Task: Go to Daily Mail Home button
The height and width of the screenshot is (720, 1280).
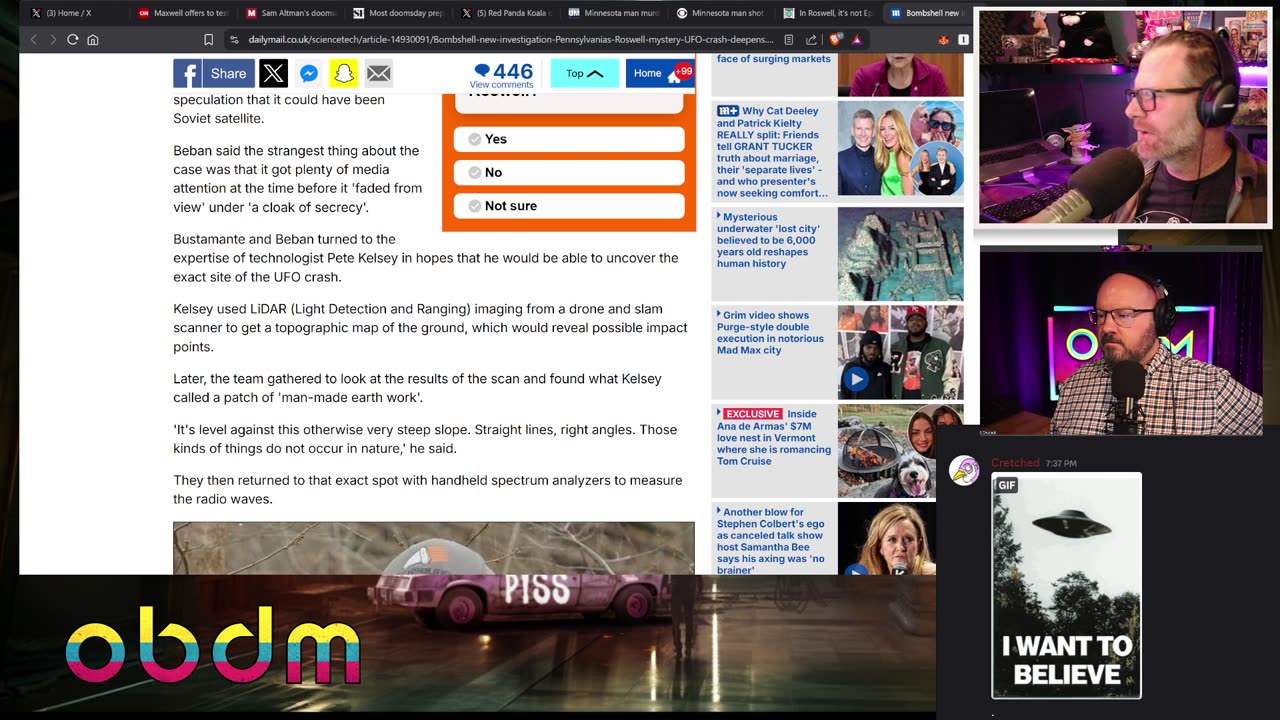Action: [660, 73]
